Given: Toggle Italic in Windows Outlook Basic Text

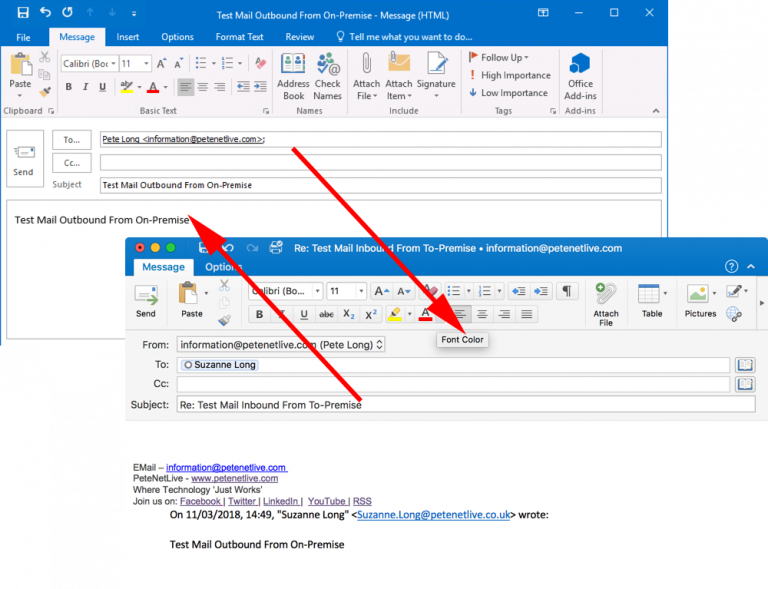Looking at the screenshot, I should pos(86,87).
